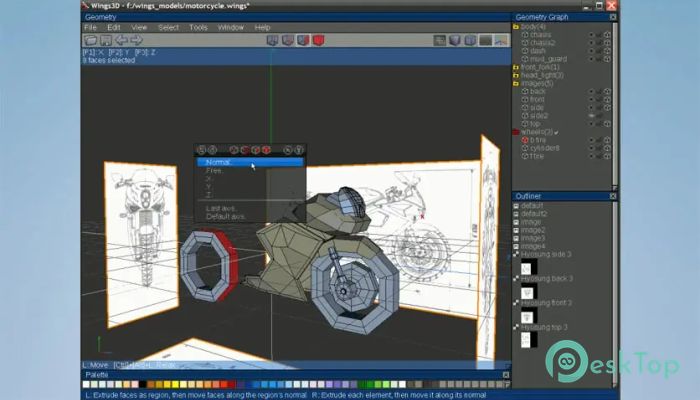Open the View menu
Viewport: 700px width, 400px height.
click(x=139, y=27)
